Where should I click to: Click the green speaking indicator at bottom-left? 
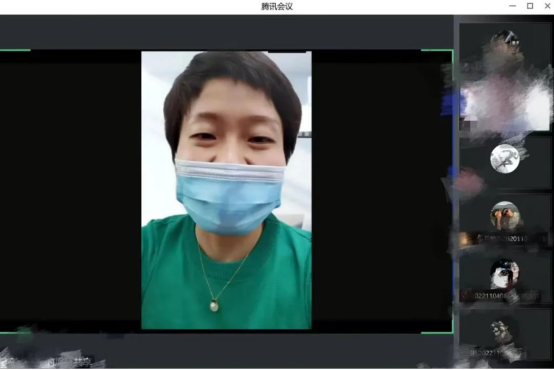[24, 335]
